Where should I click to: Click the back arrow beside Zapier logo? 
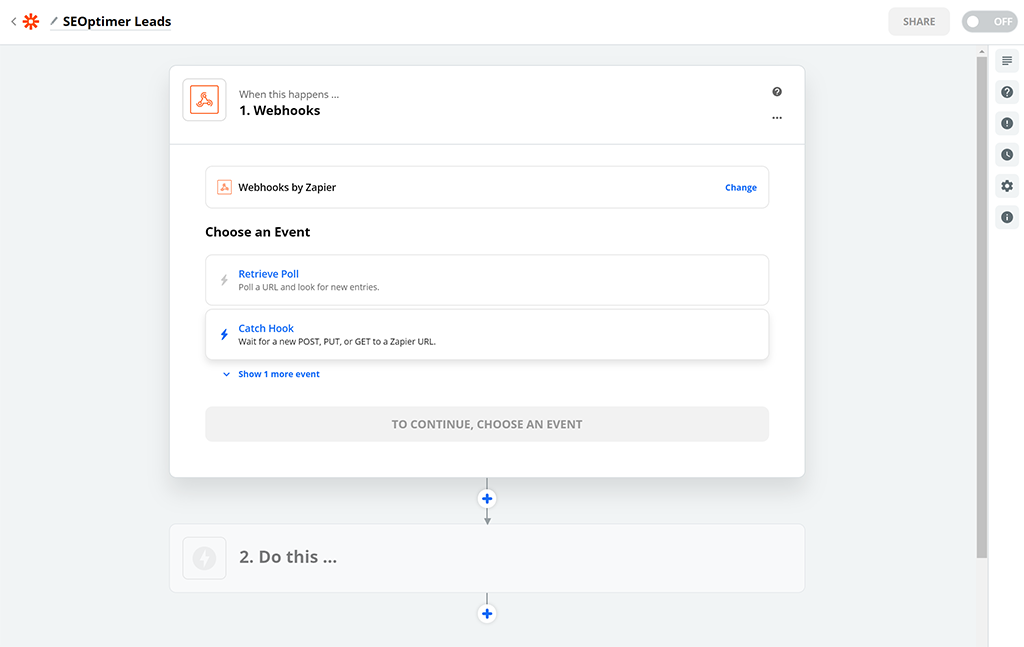click(x=13, y=21)
